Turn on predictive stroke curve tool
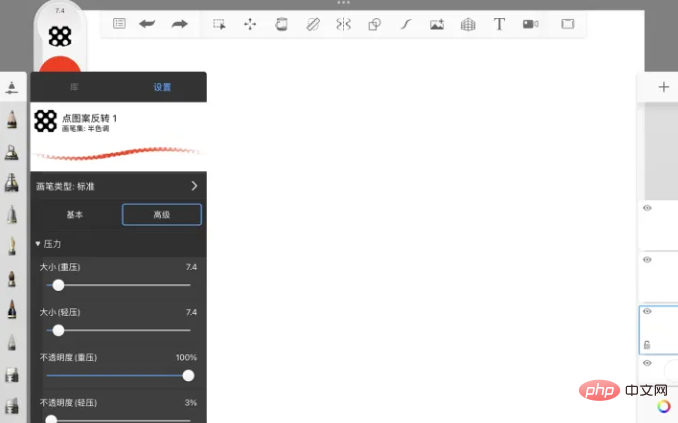678x423 pixels. point(406,24)
